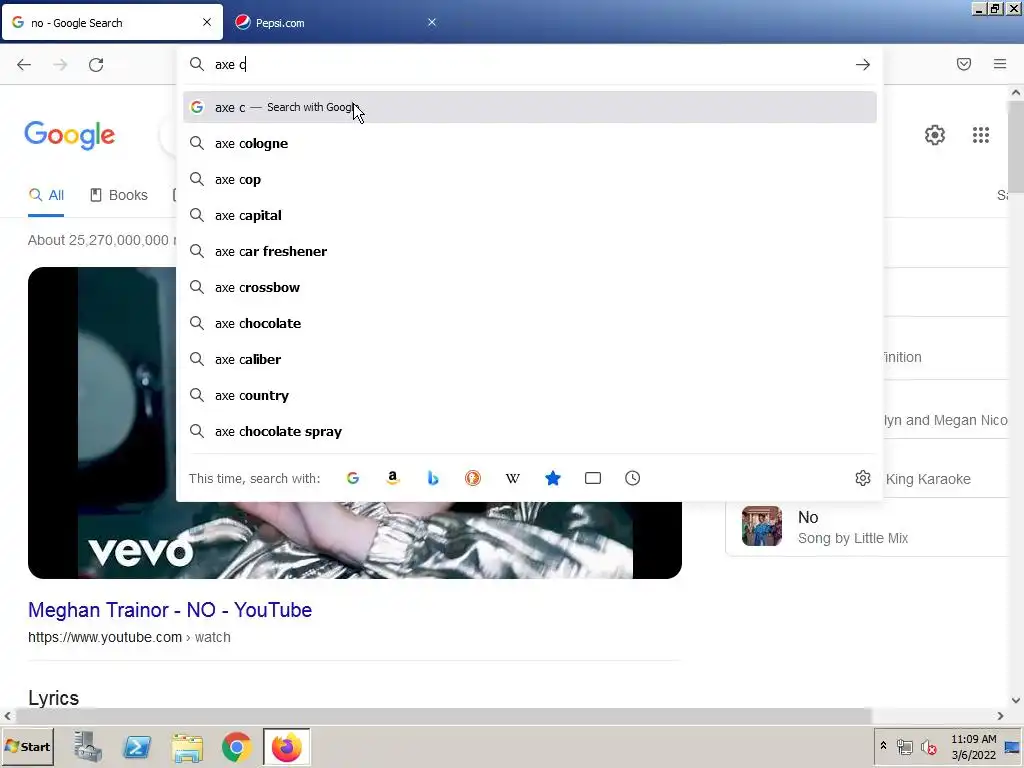The height and width of the screenshot is (768, 1024).
Task: Click the vertical scrollbar down arrow
Action: click(x=1016, y=701)
